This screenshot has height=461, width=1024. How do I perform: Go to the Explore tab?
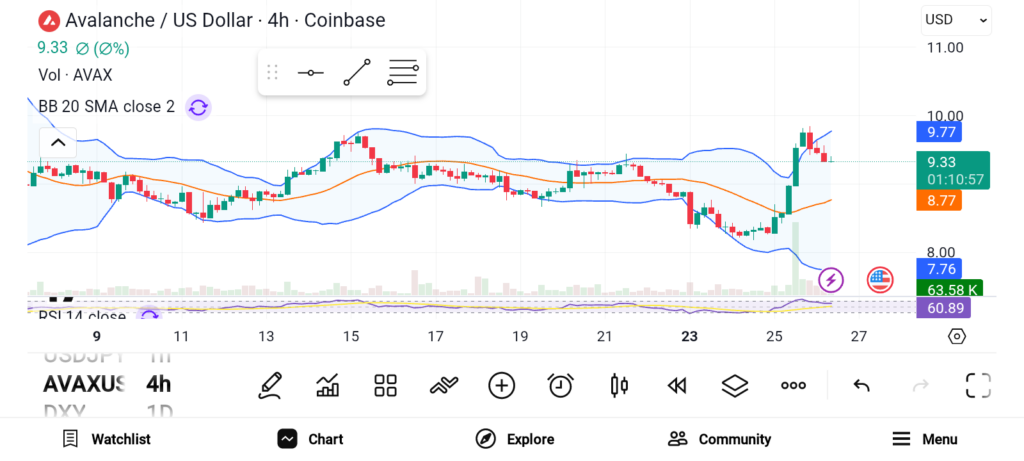pyautogui.click(x=515, y=439)
